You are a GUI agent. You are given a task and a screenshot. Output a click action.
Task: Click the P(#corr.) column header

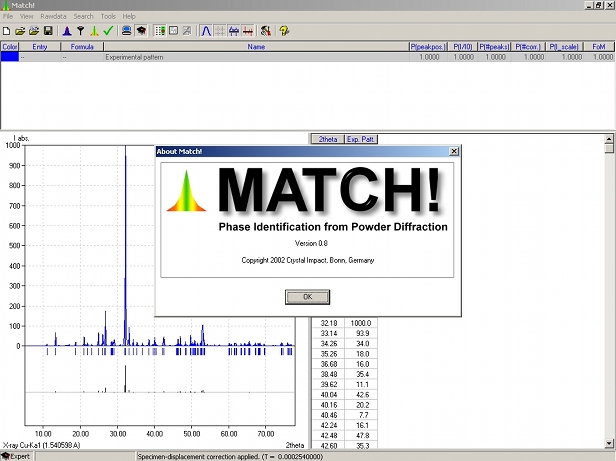click(528, 47)
